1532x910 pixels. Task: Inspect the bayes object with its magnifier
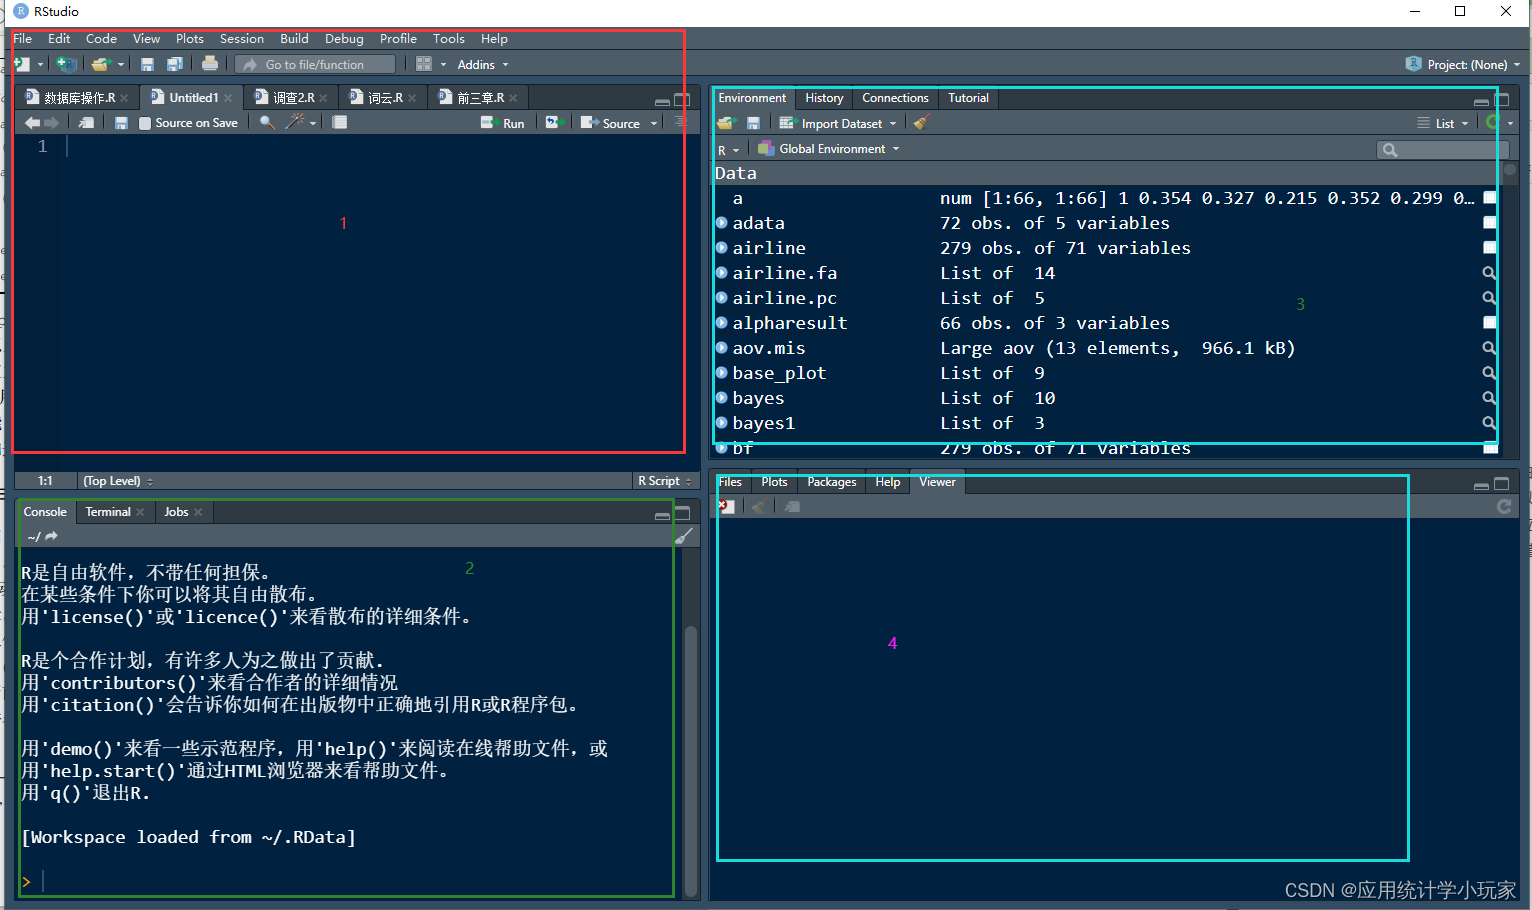click(x=1489, y=398)
